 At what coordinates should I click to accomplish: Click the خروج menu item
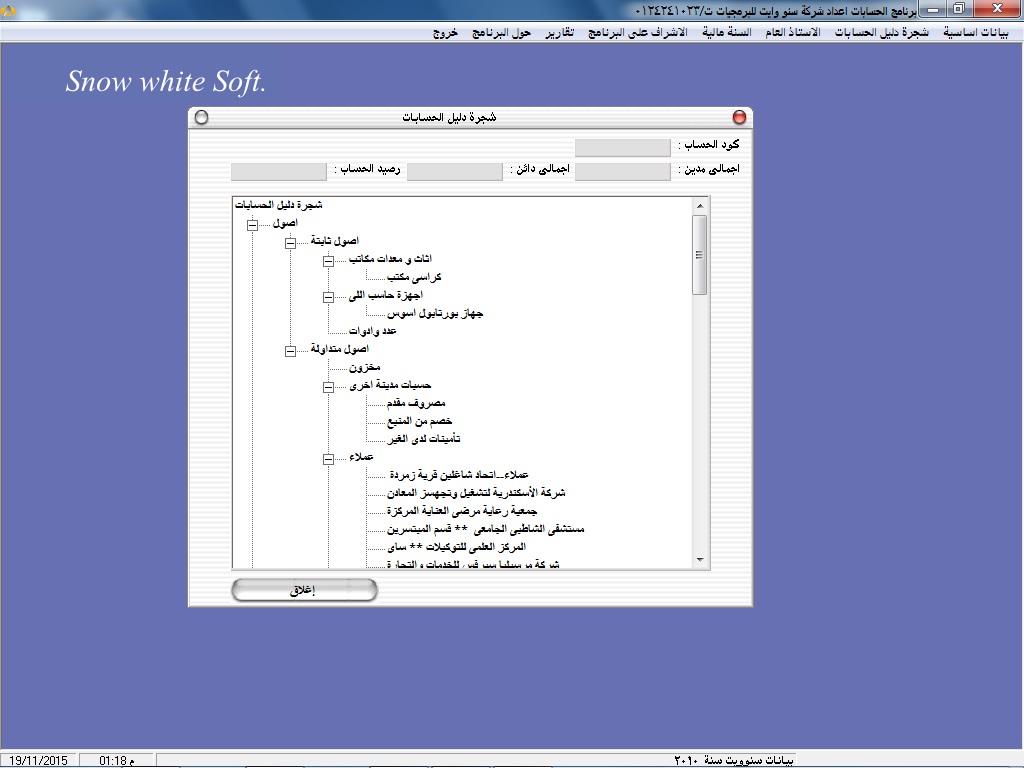pos(445,33)
